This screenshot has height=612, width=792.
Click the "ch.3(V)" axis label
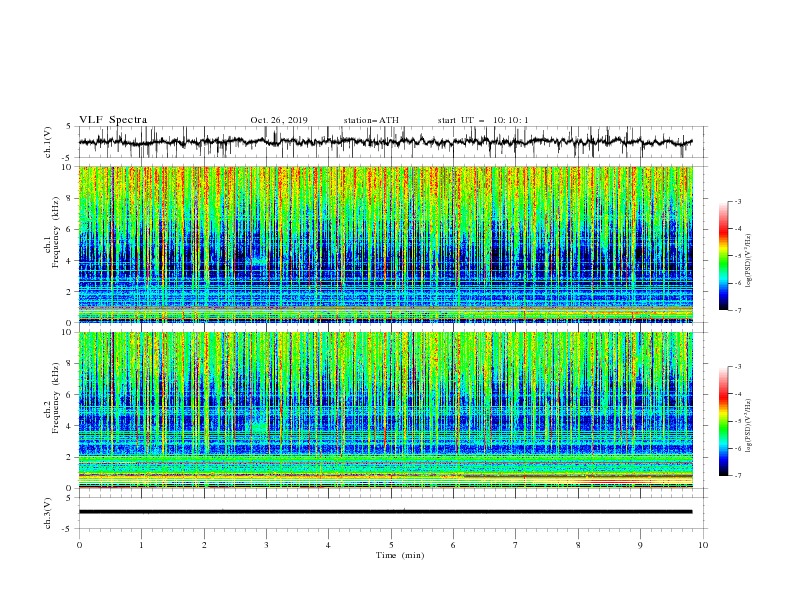pyautogui.click(x=48, y=513)
